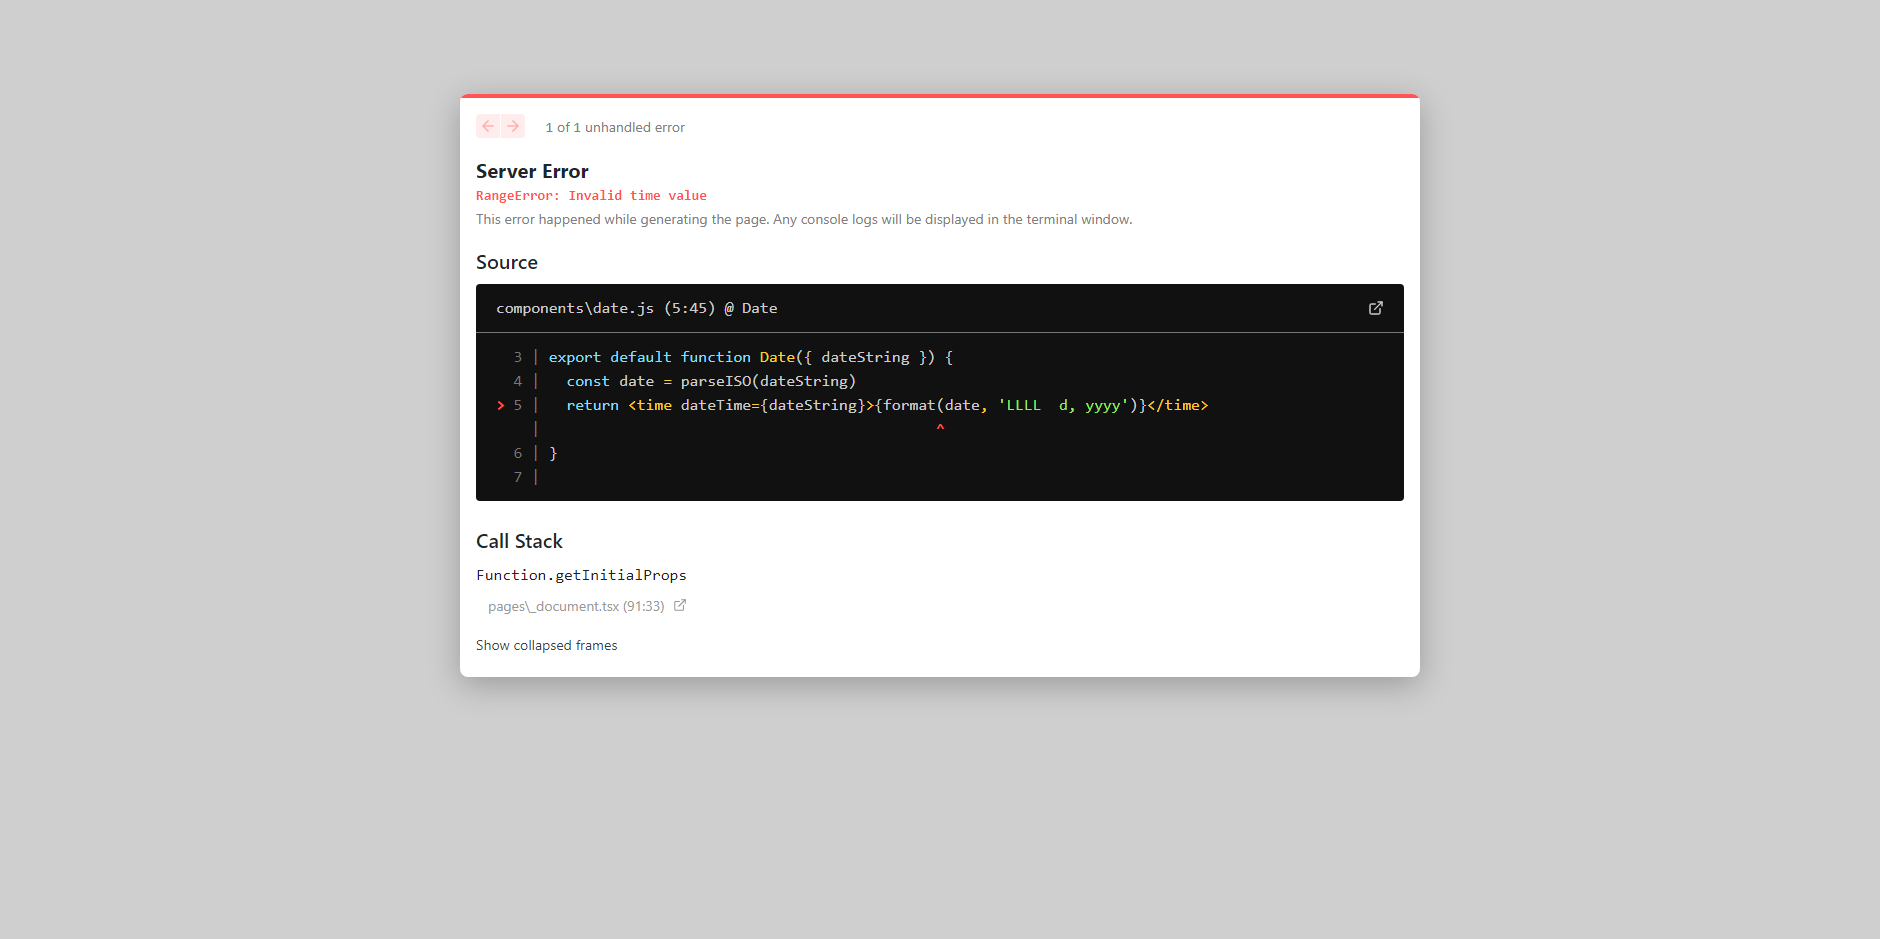Click the components\date.js source header

pyautogui.click(x=637, y=308)
